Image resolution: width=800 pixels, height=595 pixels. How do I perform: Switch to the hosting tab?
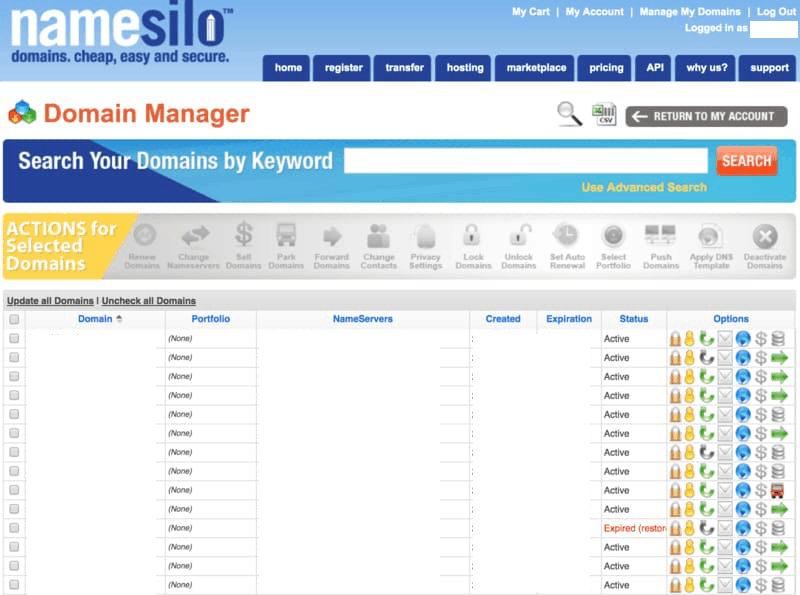(x=464, y=68)
